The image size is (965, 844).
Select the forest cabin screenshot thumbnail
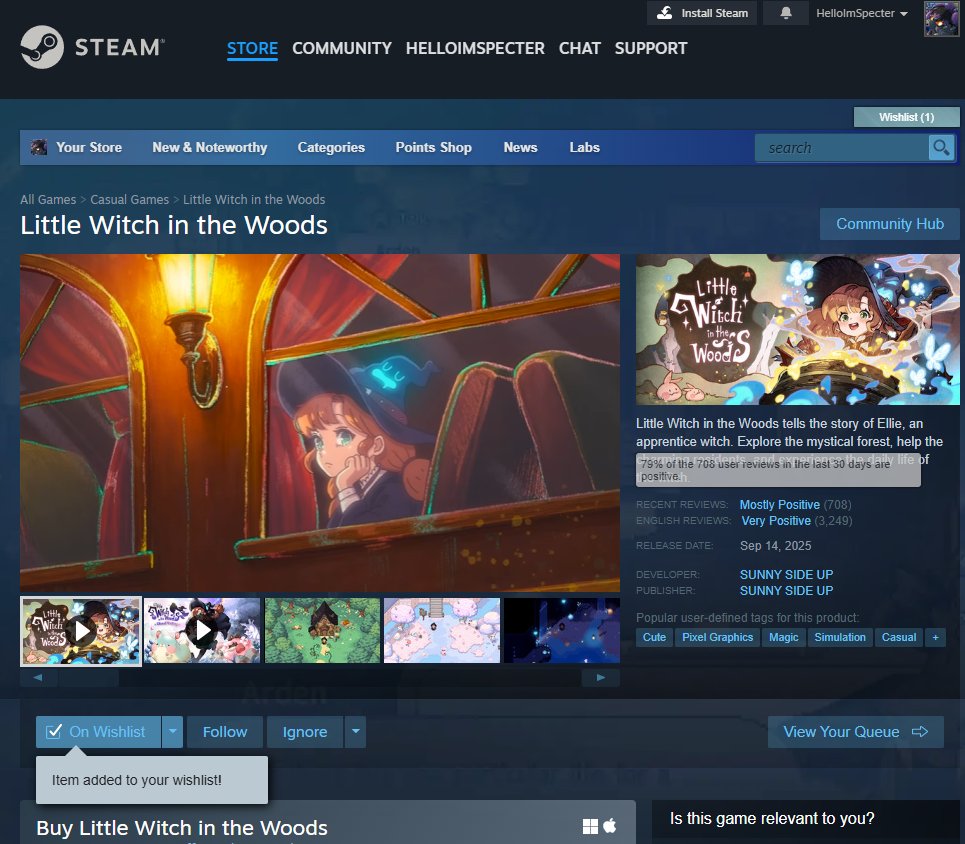(x=322, y=631)
